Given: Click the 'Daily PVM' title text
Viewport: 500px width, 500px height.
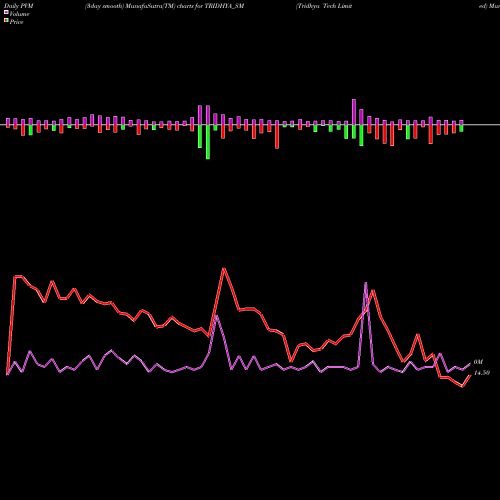Looking at the screenshot, I should tap(19, 6).
